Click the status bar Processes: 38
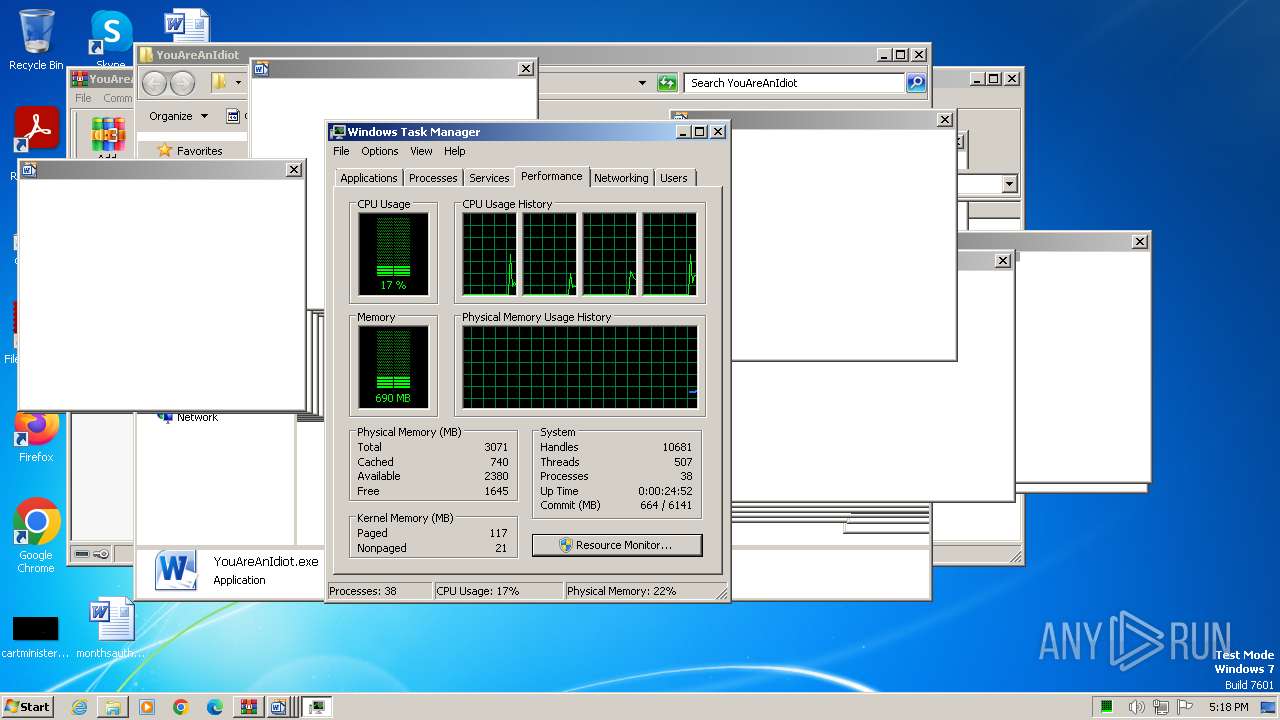1280x720 pixels. click(x=380, y=591)
